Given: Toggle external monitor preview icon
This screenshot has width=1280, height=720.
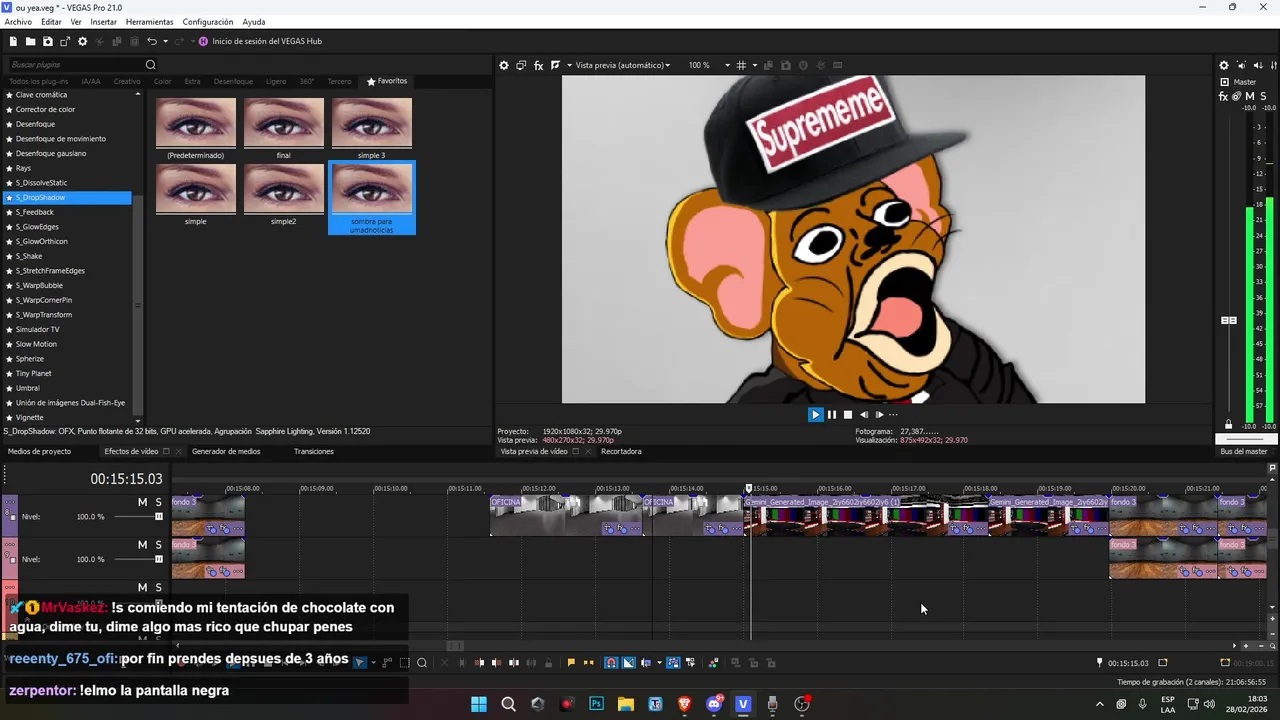Looking at the screenshot, I should (x=521, y=65).
